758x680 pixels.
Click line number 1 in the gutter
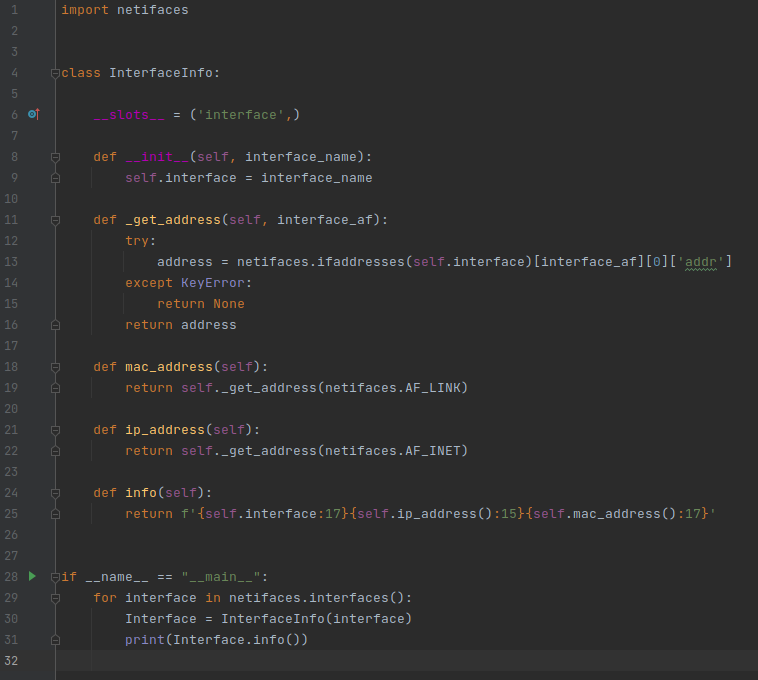pos(15,10)
